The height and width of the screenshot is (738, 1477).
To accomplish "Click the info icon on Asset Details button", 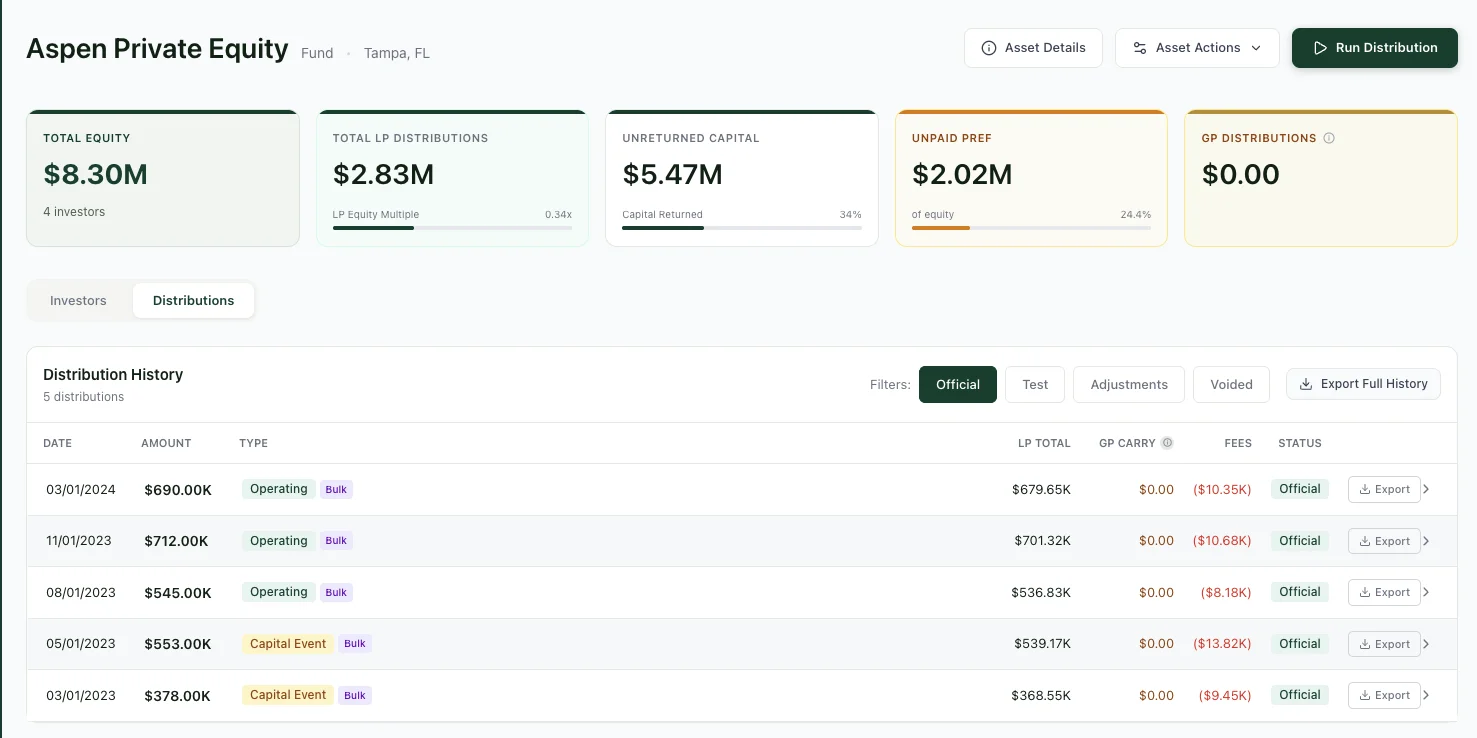I will point(988,47).
